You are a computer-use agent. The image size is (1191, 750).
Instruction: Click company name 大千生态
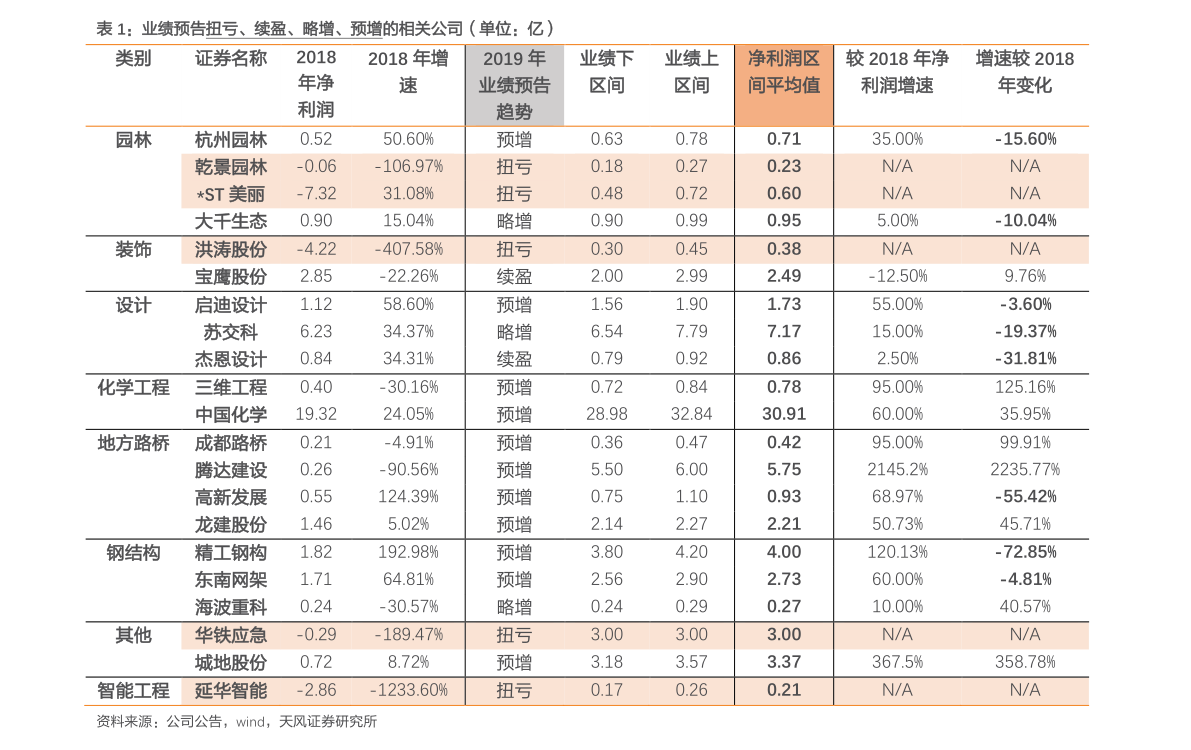[x=231, y=221]
